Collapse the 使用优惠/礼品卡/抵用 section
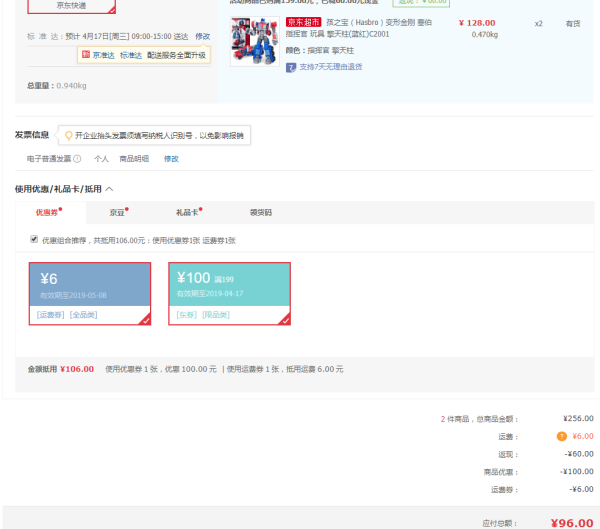 [109, 189]
